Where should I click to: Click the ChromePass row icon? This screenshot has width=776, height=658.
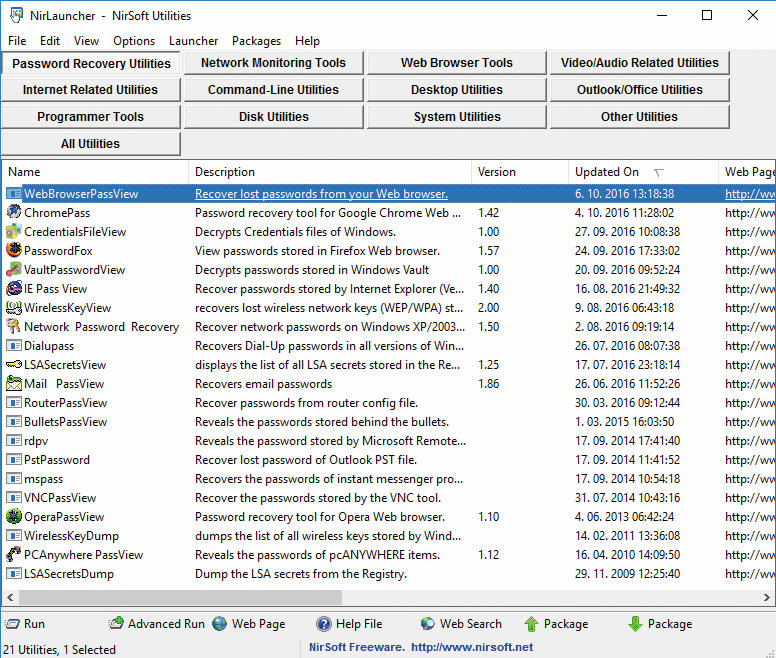(14, 213)
